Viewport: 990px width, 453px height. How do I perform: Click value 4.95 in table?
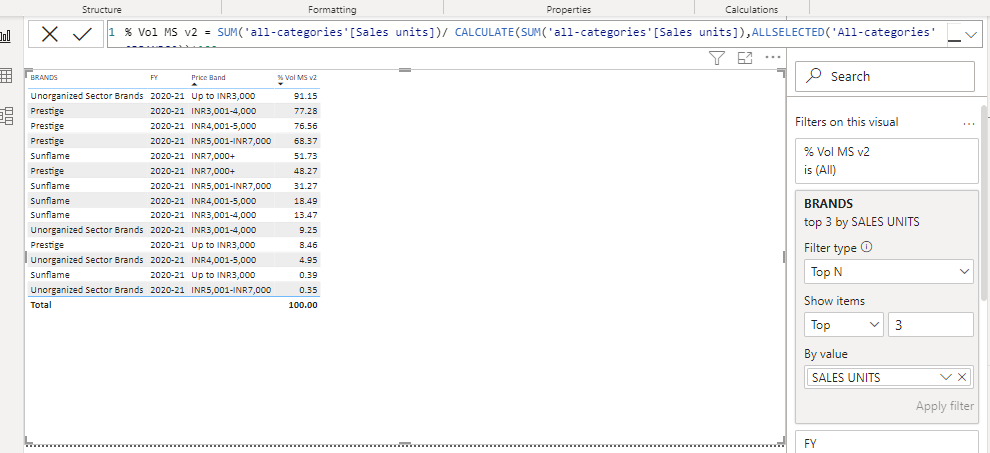[307, 260]
